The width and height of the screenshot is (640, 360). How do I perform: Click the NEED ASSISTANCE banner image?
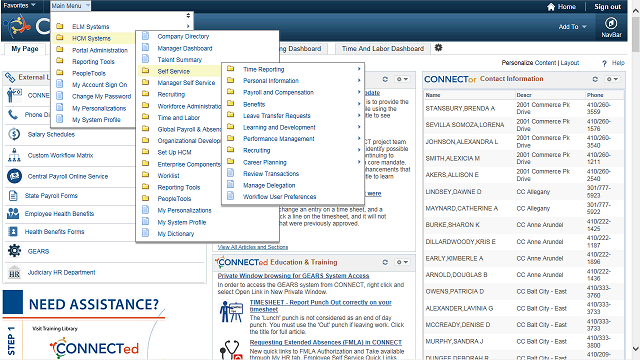83,324
